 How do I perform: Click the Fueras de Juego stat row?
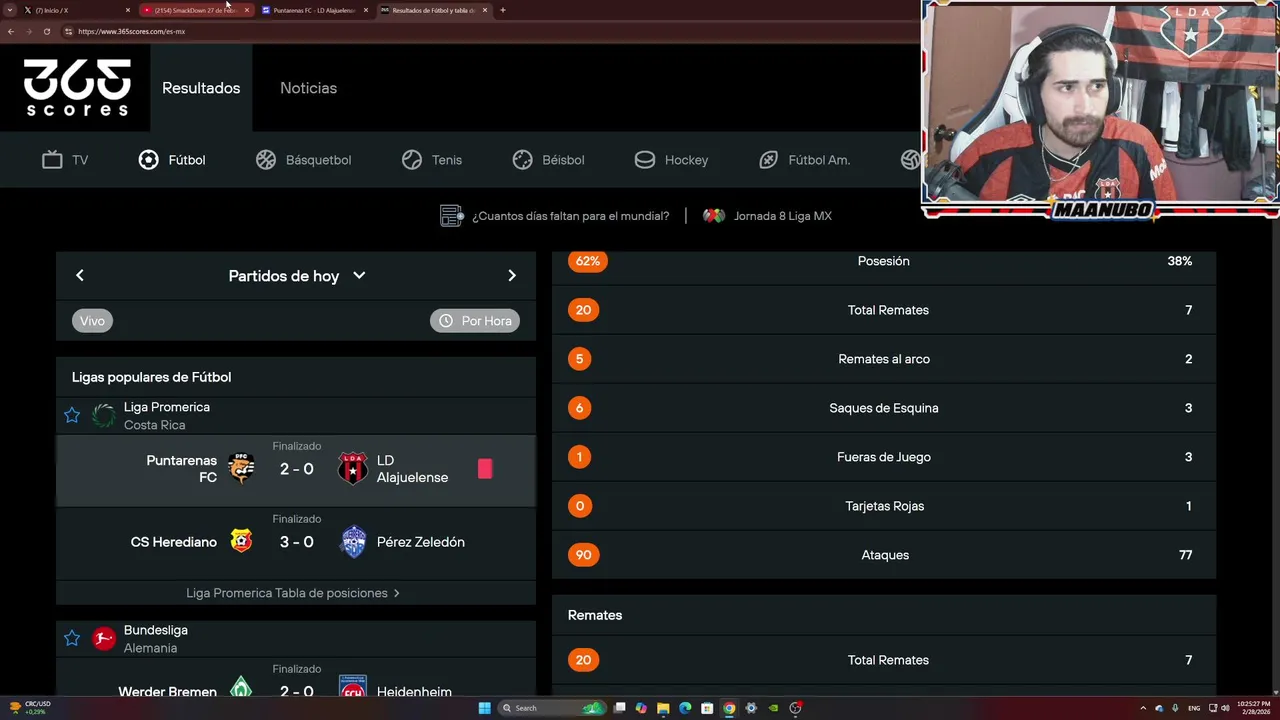[884, 457]
